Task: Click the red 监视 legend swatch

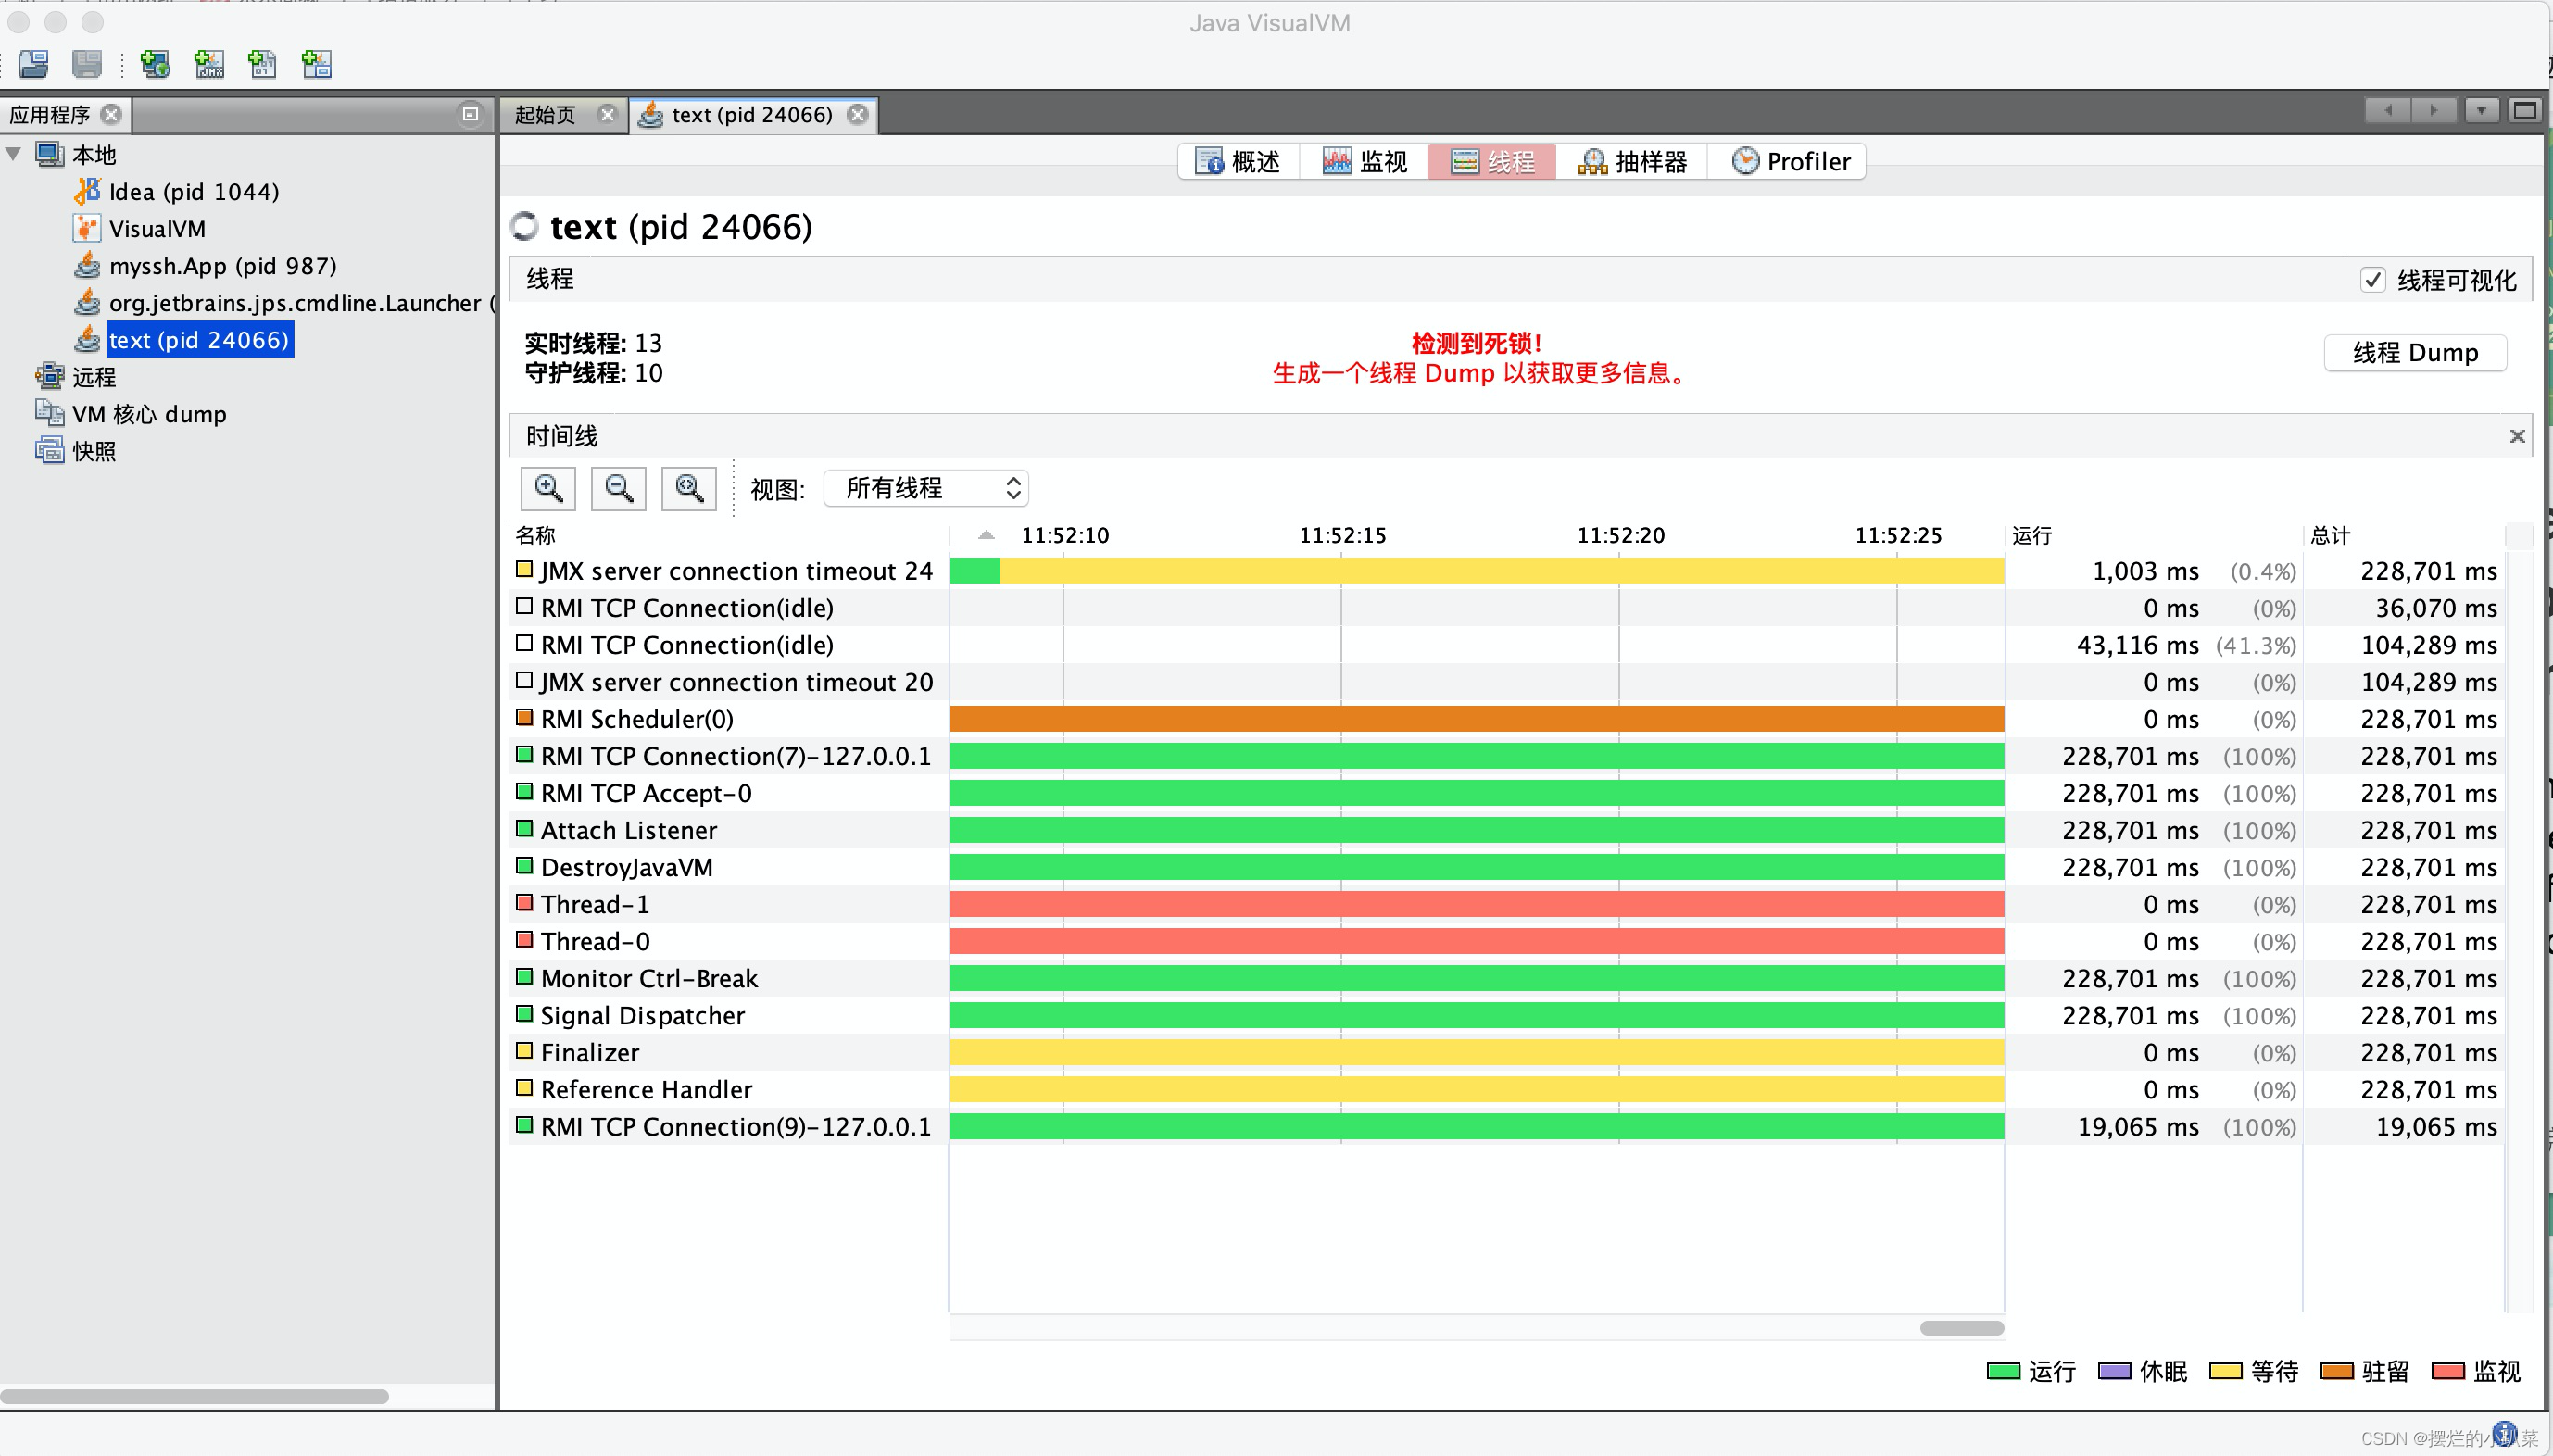Action: click(2447, 1371)
